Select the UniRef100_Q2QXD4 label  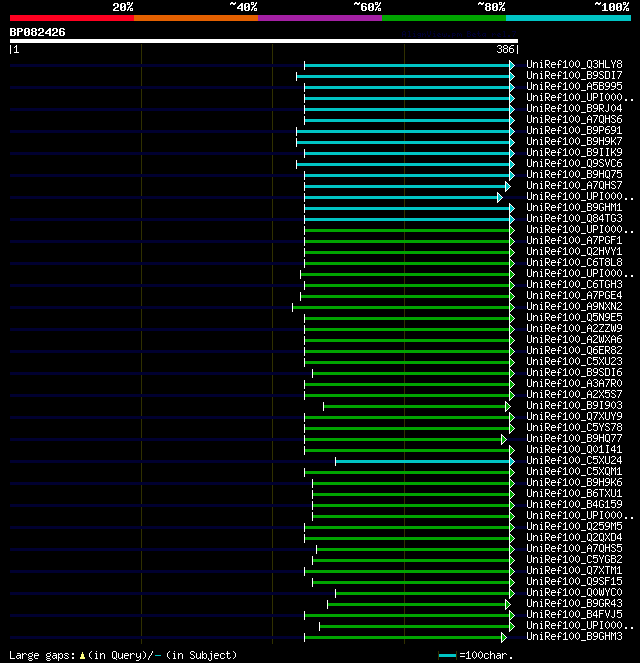tap(574, 537)
